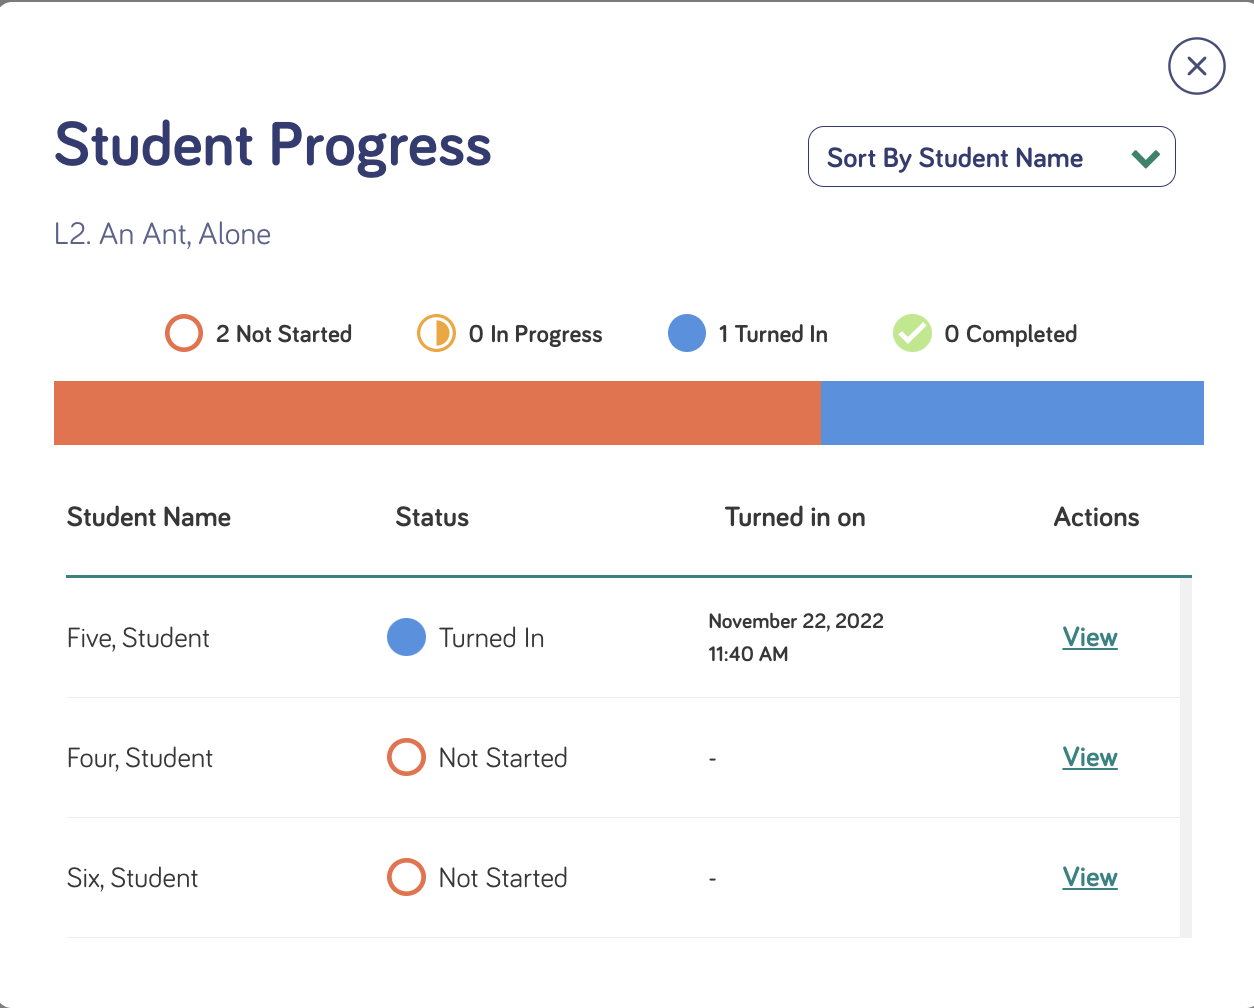Select the Student Name column header
Viewport: 1254px width, 1008px height.
pyautogui.click(x=148, y=517)
